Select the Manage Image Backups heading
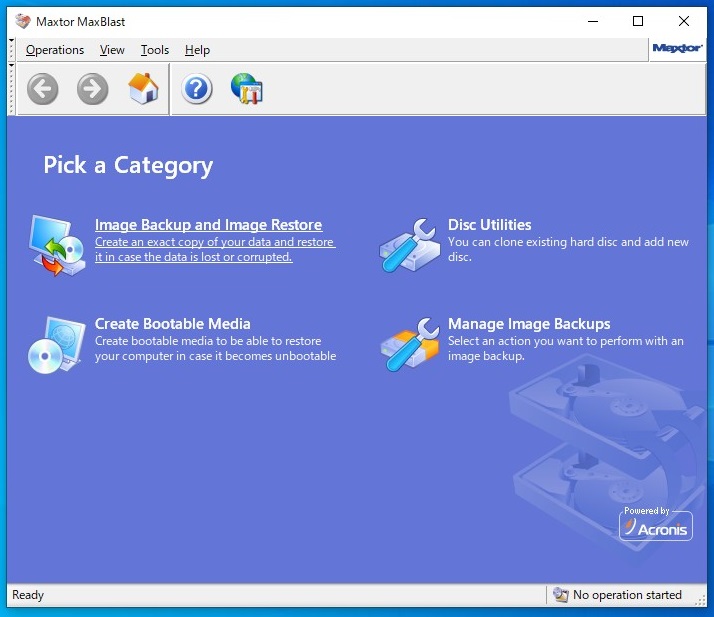 [x=529, y=324]
